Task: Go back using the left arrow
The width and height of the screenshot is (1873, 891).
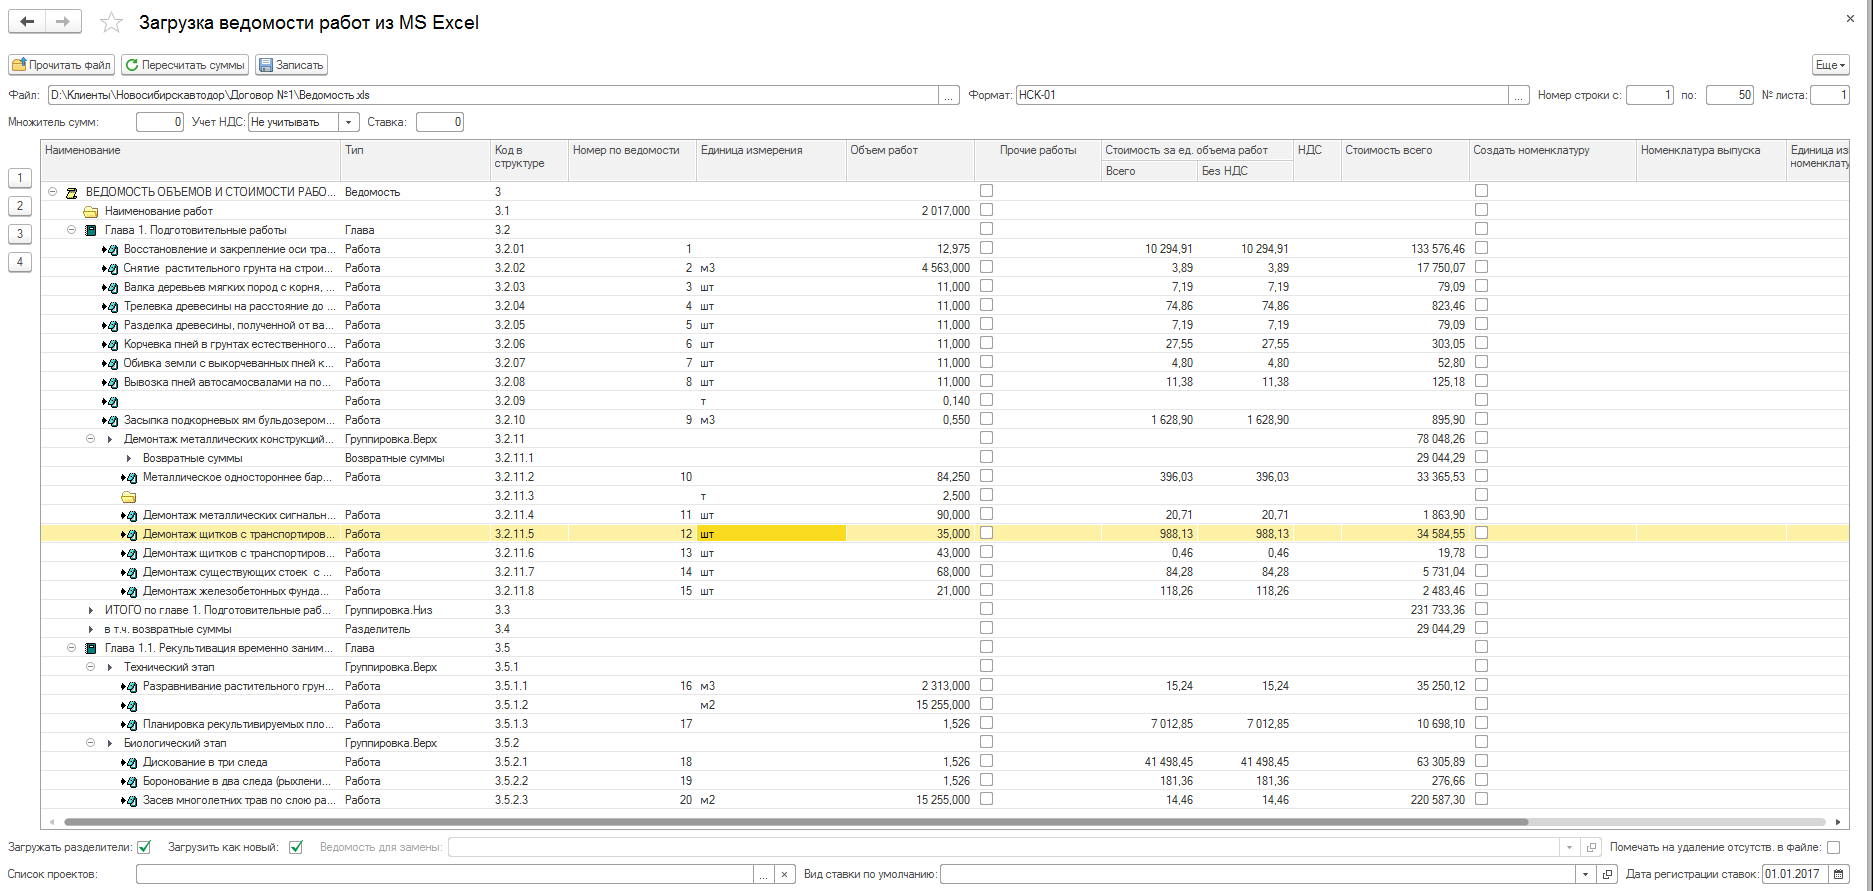Action: click(x=27, y=22)
